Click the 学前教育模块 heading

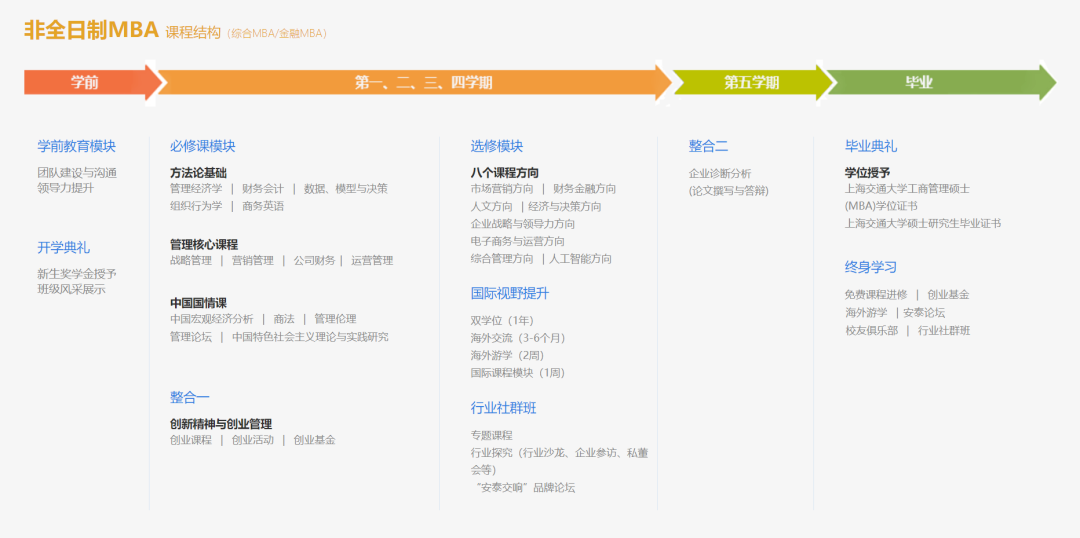click(x=77, y=146)
